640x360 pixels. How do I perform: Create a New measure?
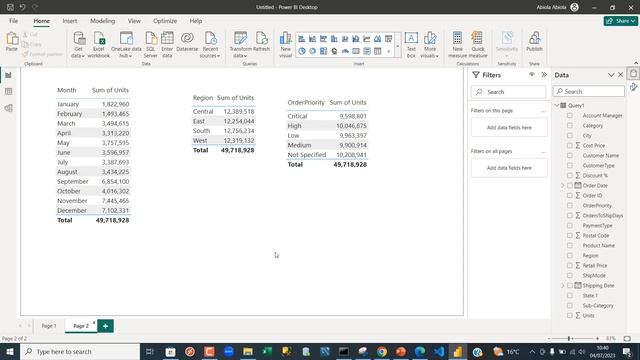[x=458, y=44]
